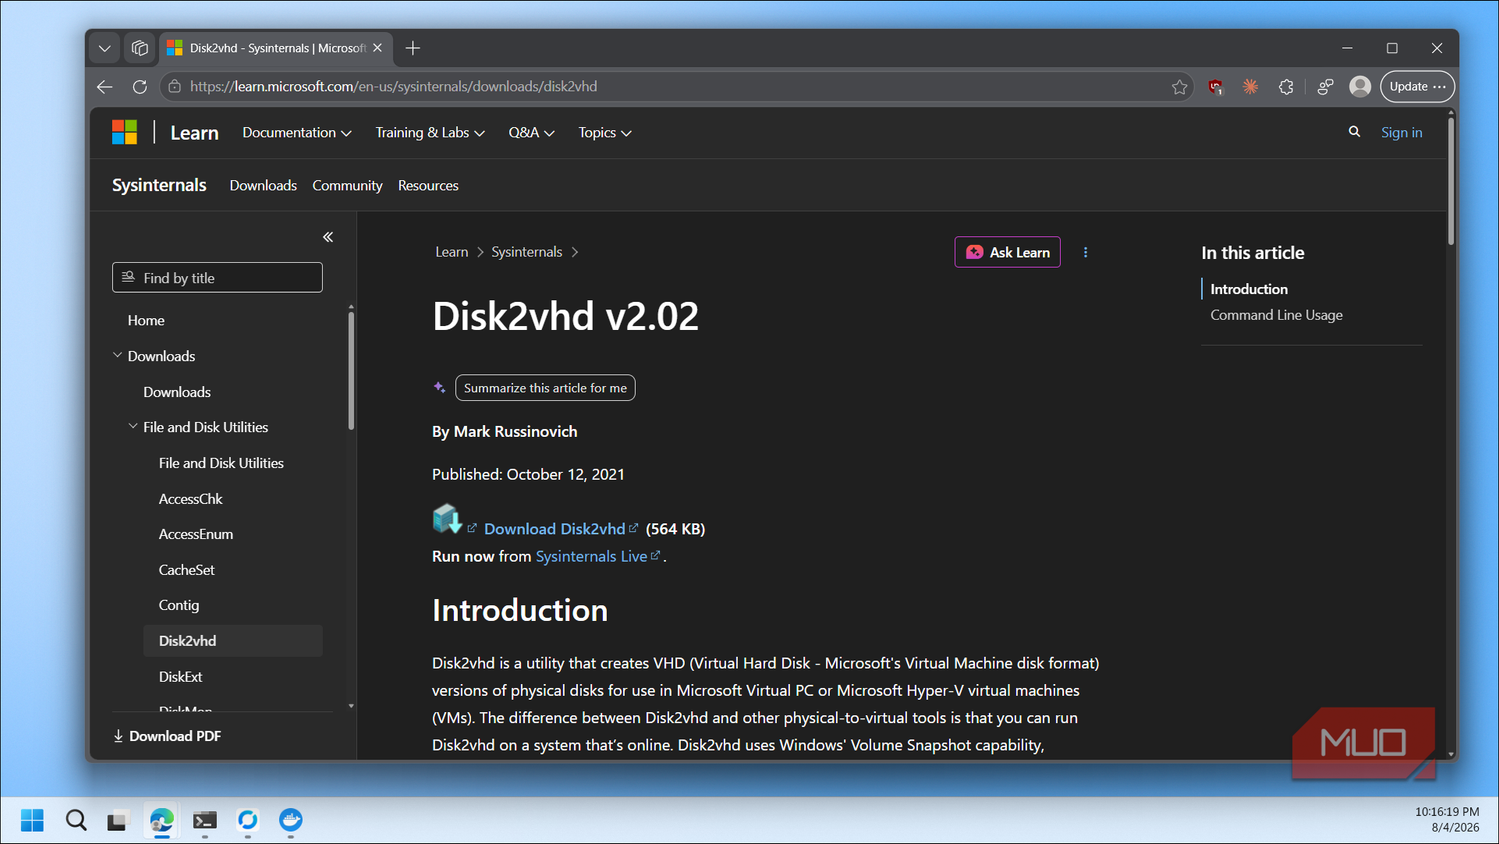Open the terminal taskbar icon
Image resolution: width=1499 pixels, height=844 pixels.
pos(205,820)
